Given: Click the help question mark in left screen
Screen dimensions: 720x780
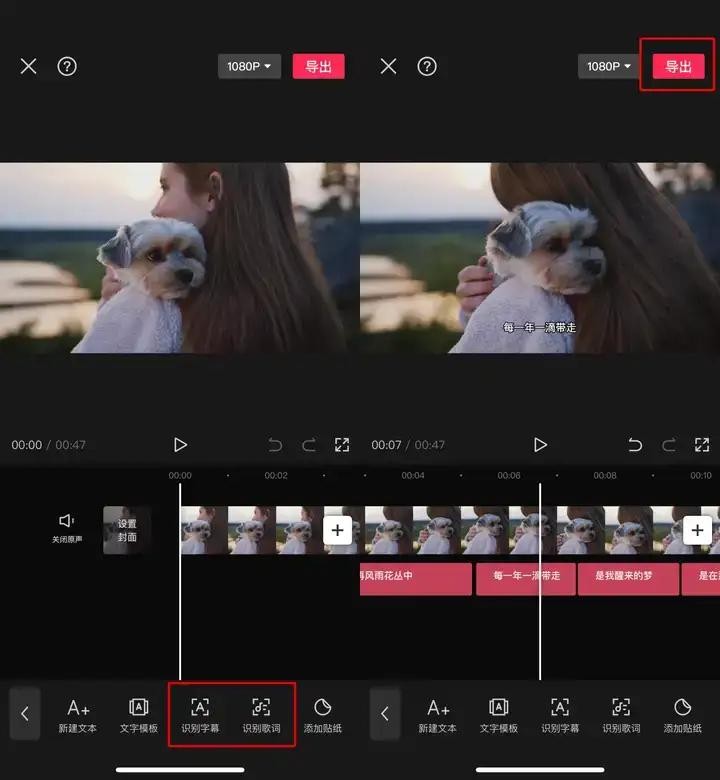Looking at the screenshot, I should (67, 66).
